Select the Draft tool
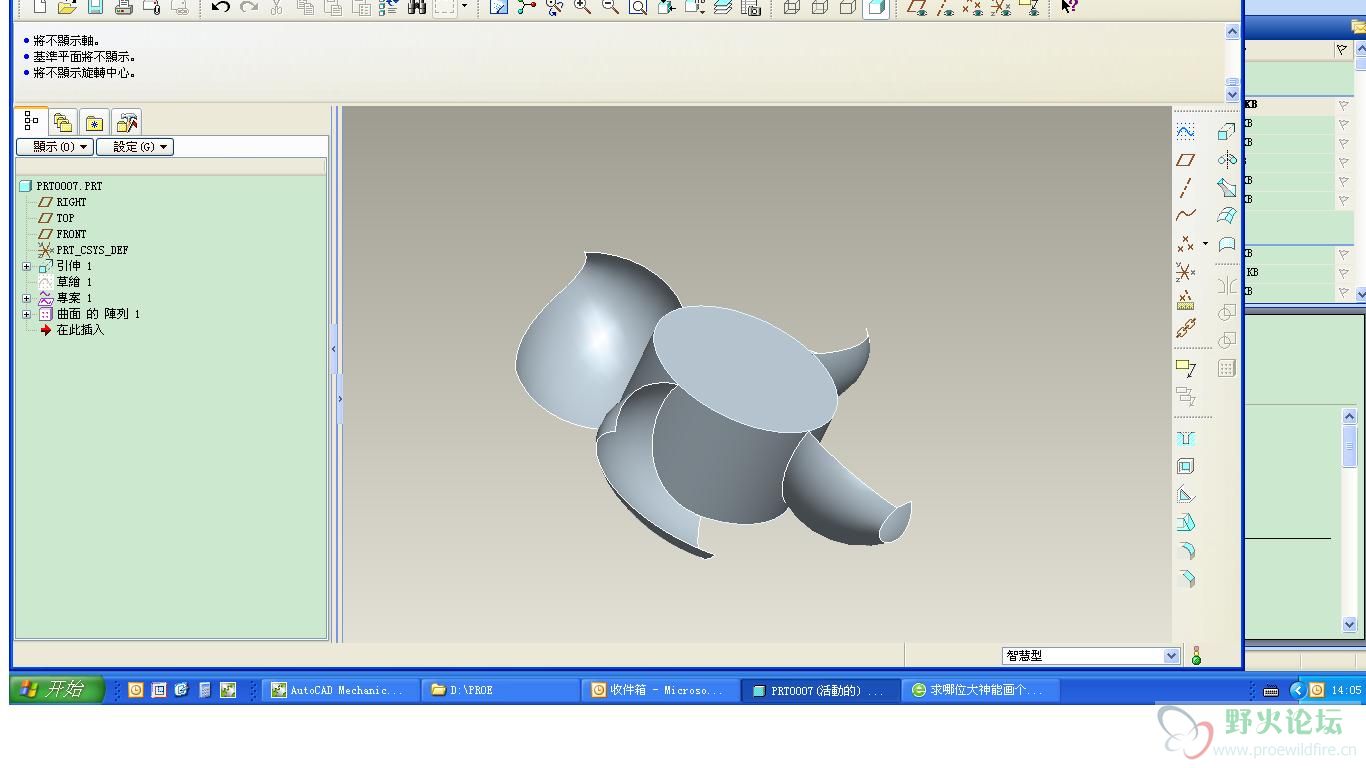Screen dimensions: 1366x768 [1186, 522]
